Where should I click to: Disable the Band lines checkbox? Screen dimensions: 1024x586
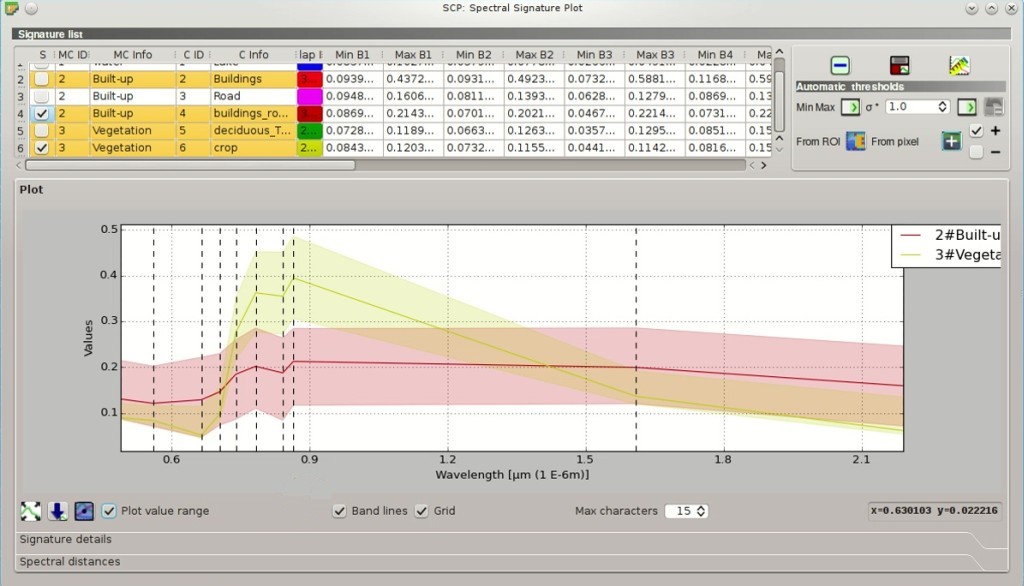click(x=339, y=511)
